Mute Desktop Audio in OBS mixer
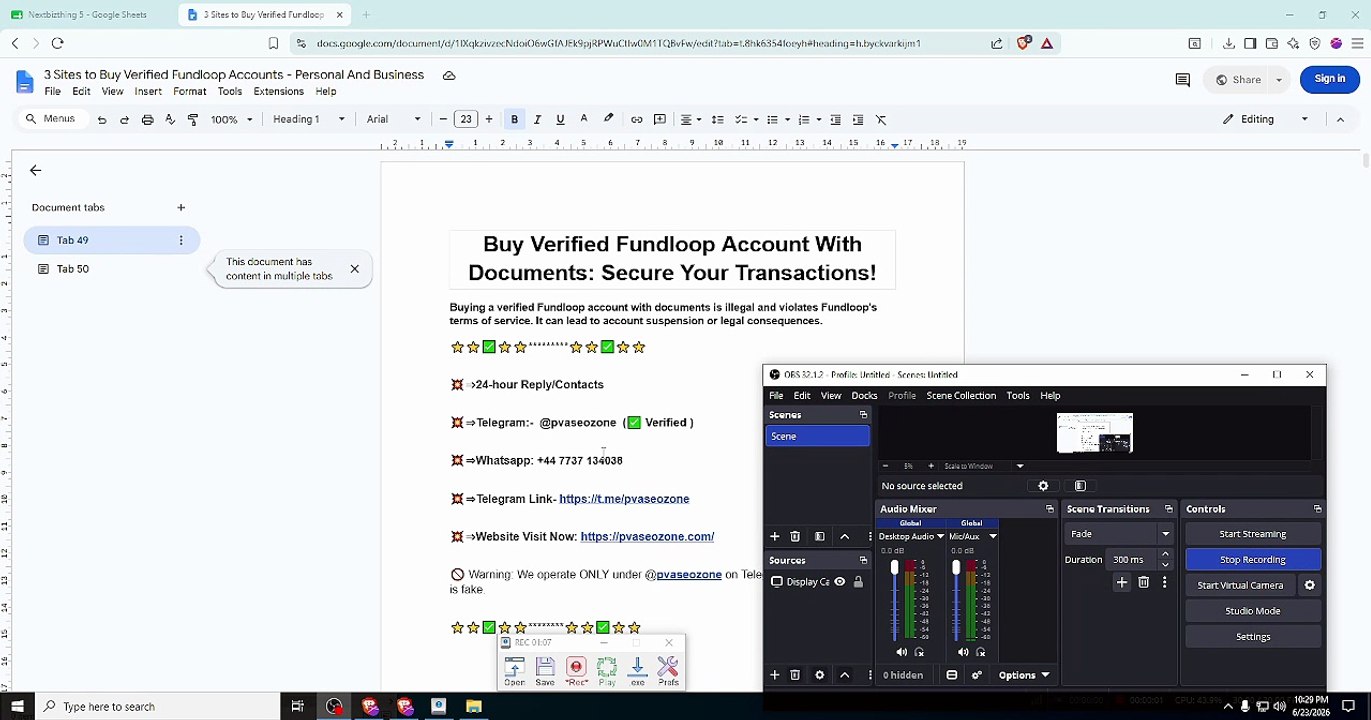Image resolution: width=1371 pixels, height=720 pixels. [x=902, y=652]
